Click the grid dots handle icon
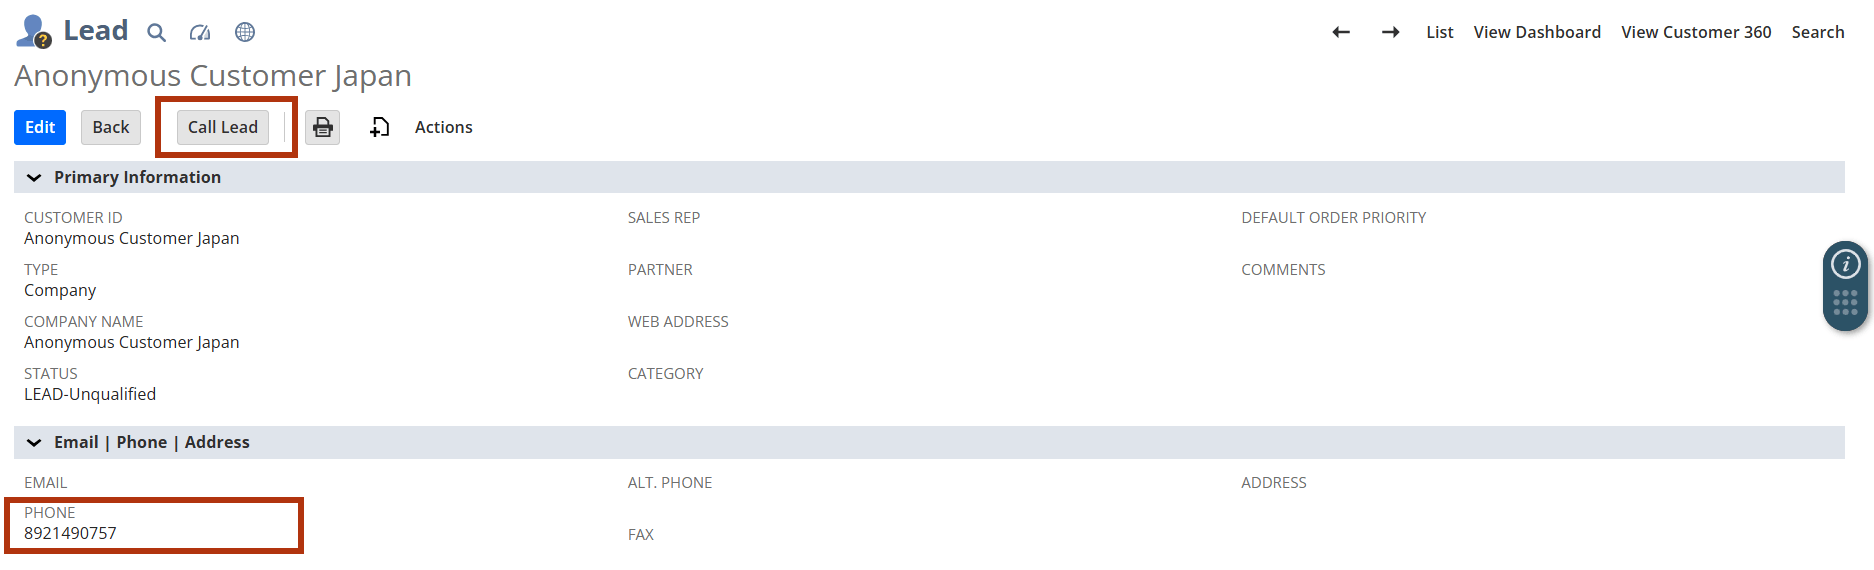Image resolution: width=1874 pixels, height=570 pixels. pos(1845,303)
